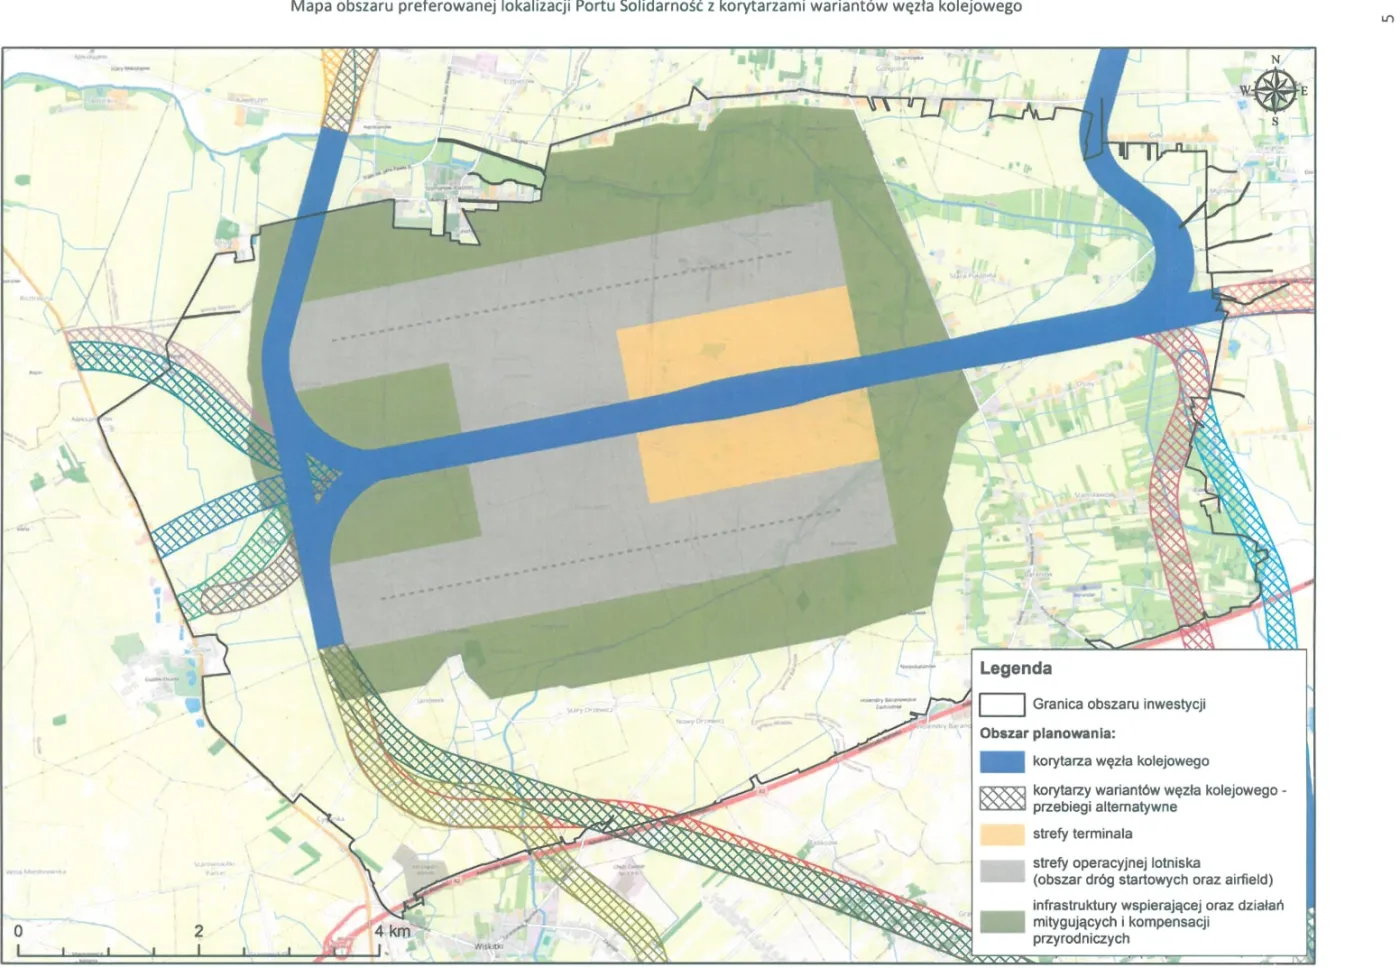Click the "Granica obszaru inwestycji" legend text

1119,705
